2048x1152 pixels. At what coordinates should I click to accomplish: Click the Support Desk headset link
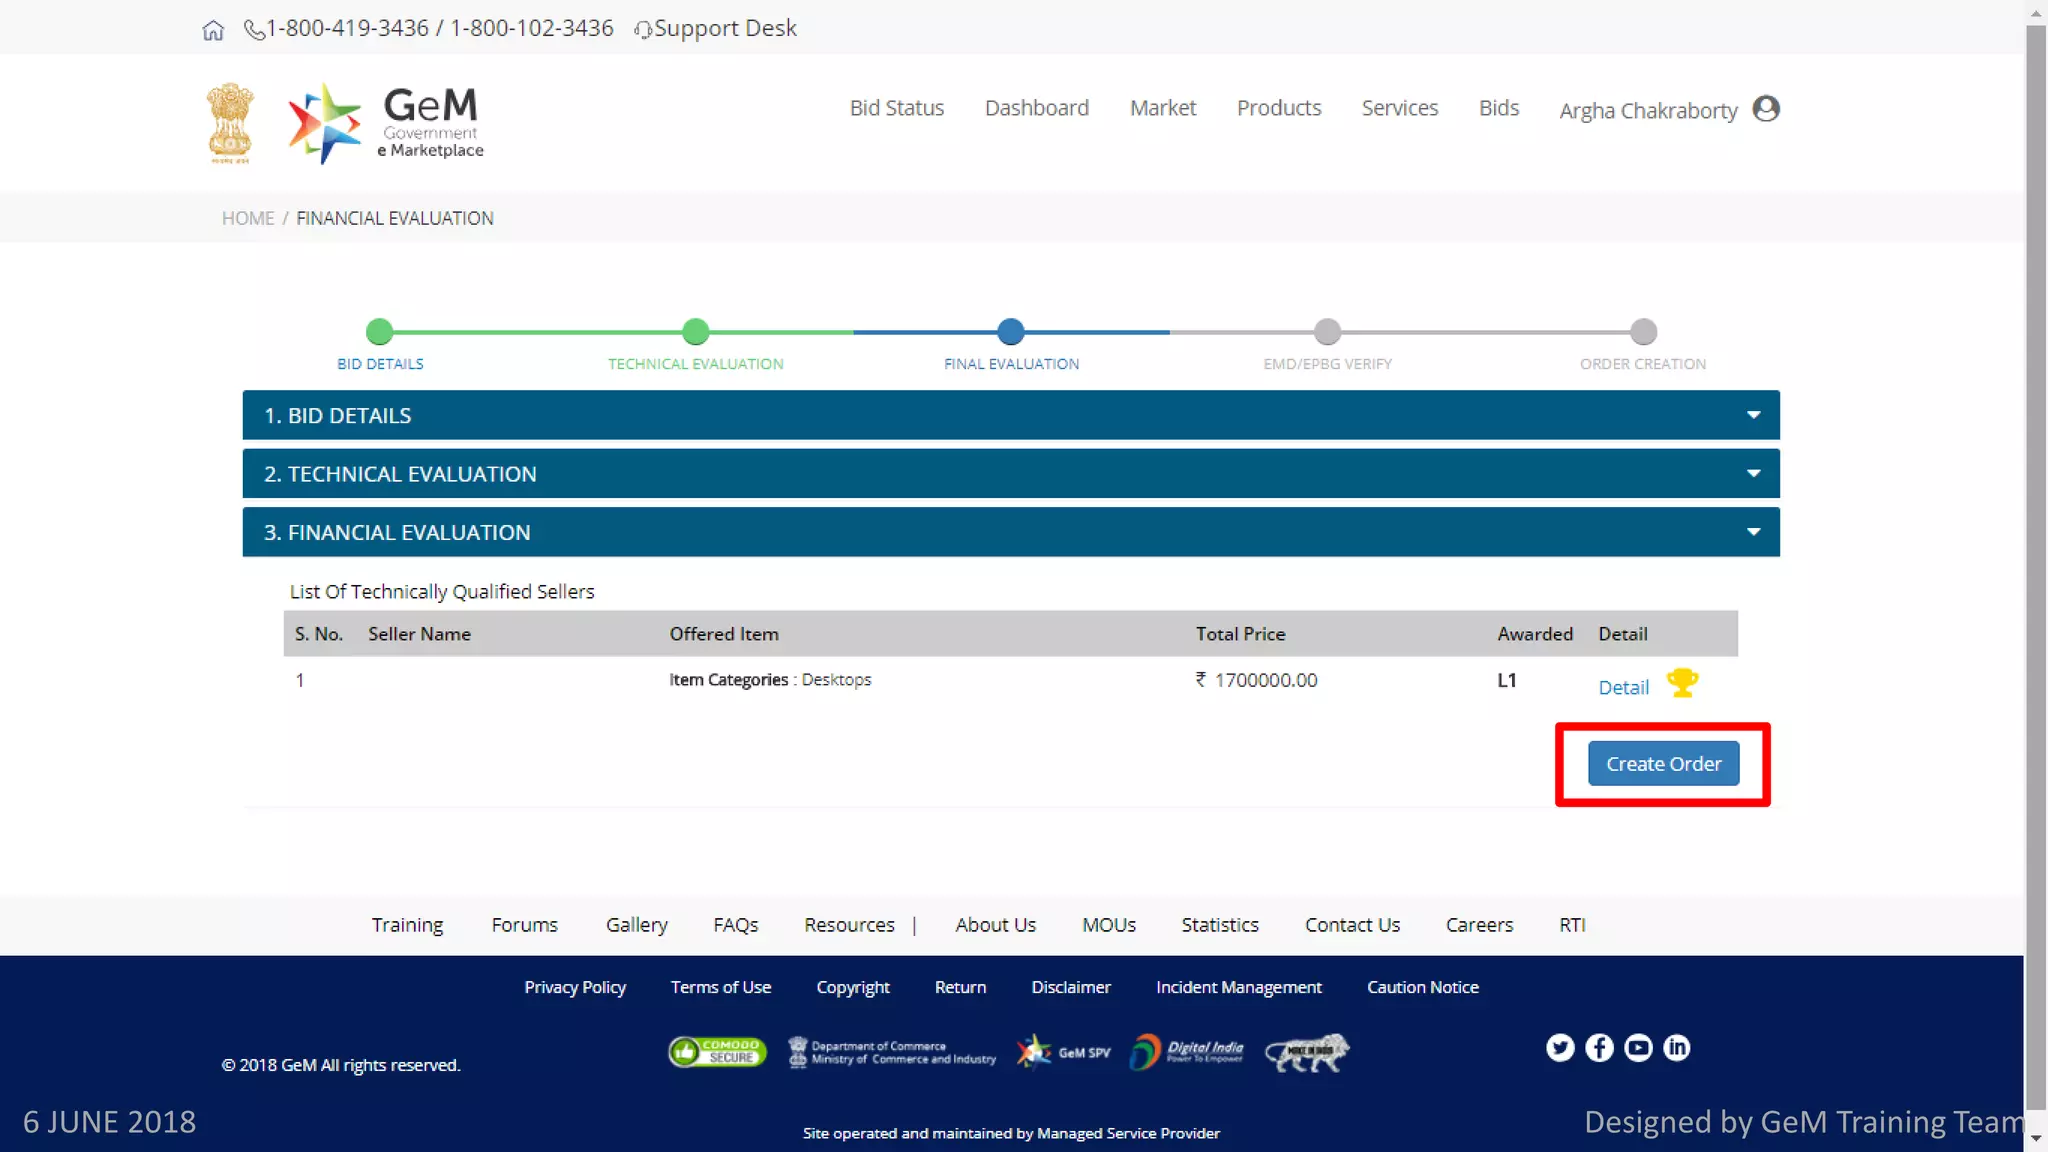pos(716,28)
